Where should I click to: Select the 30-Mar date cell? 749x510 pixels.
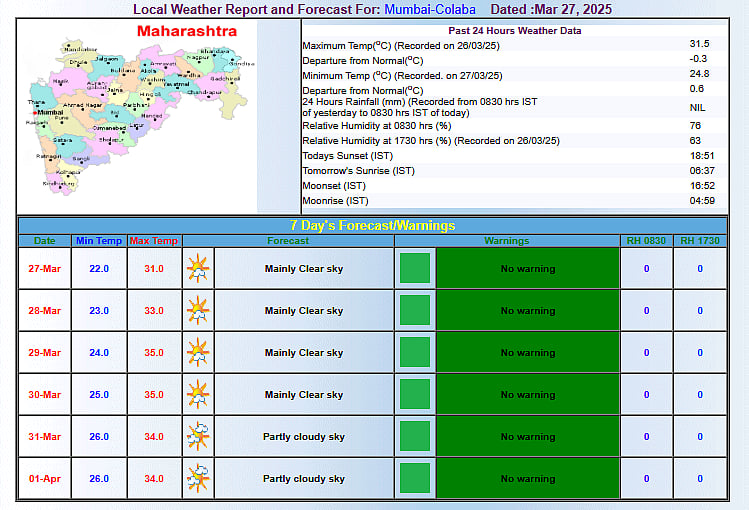[x=44, y=394]
